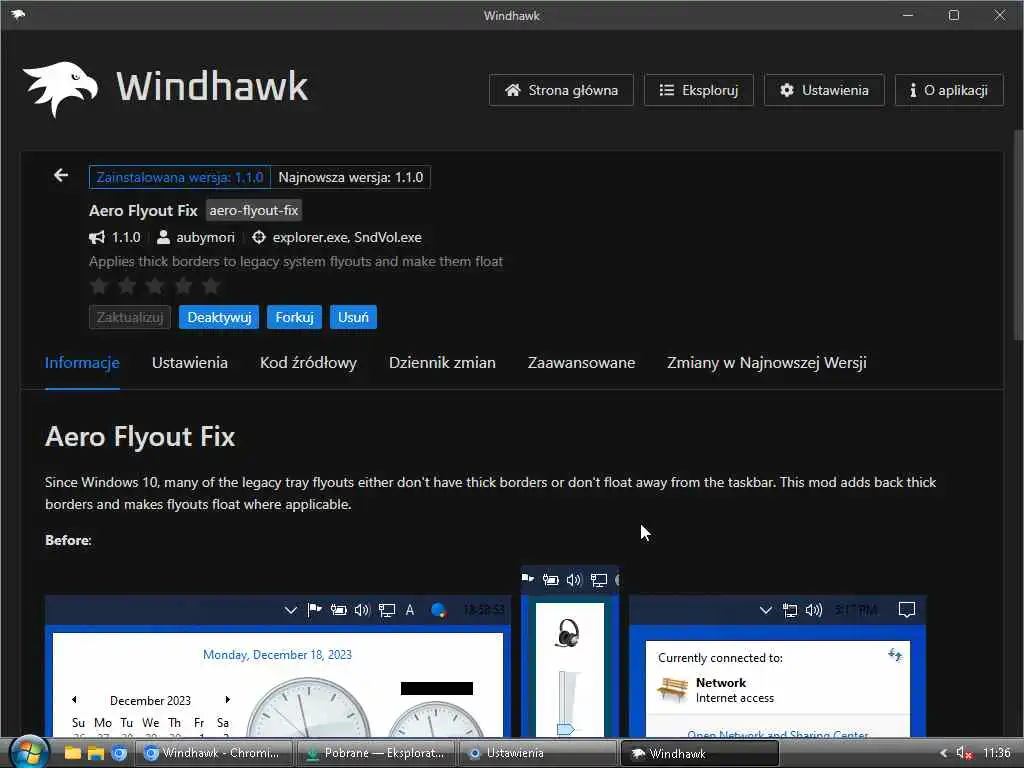Remove the mod with Usuń

[353, 317]
